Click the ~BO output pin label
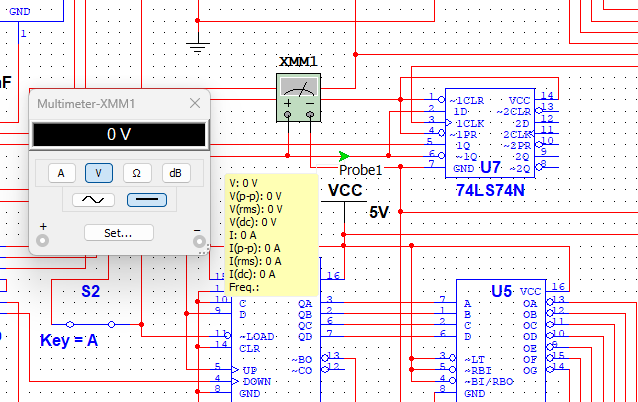Image resolution: width=638 pixels, height=402 pixels. coord(302,360)
